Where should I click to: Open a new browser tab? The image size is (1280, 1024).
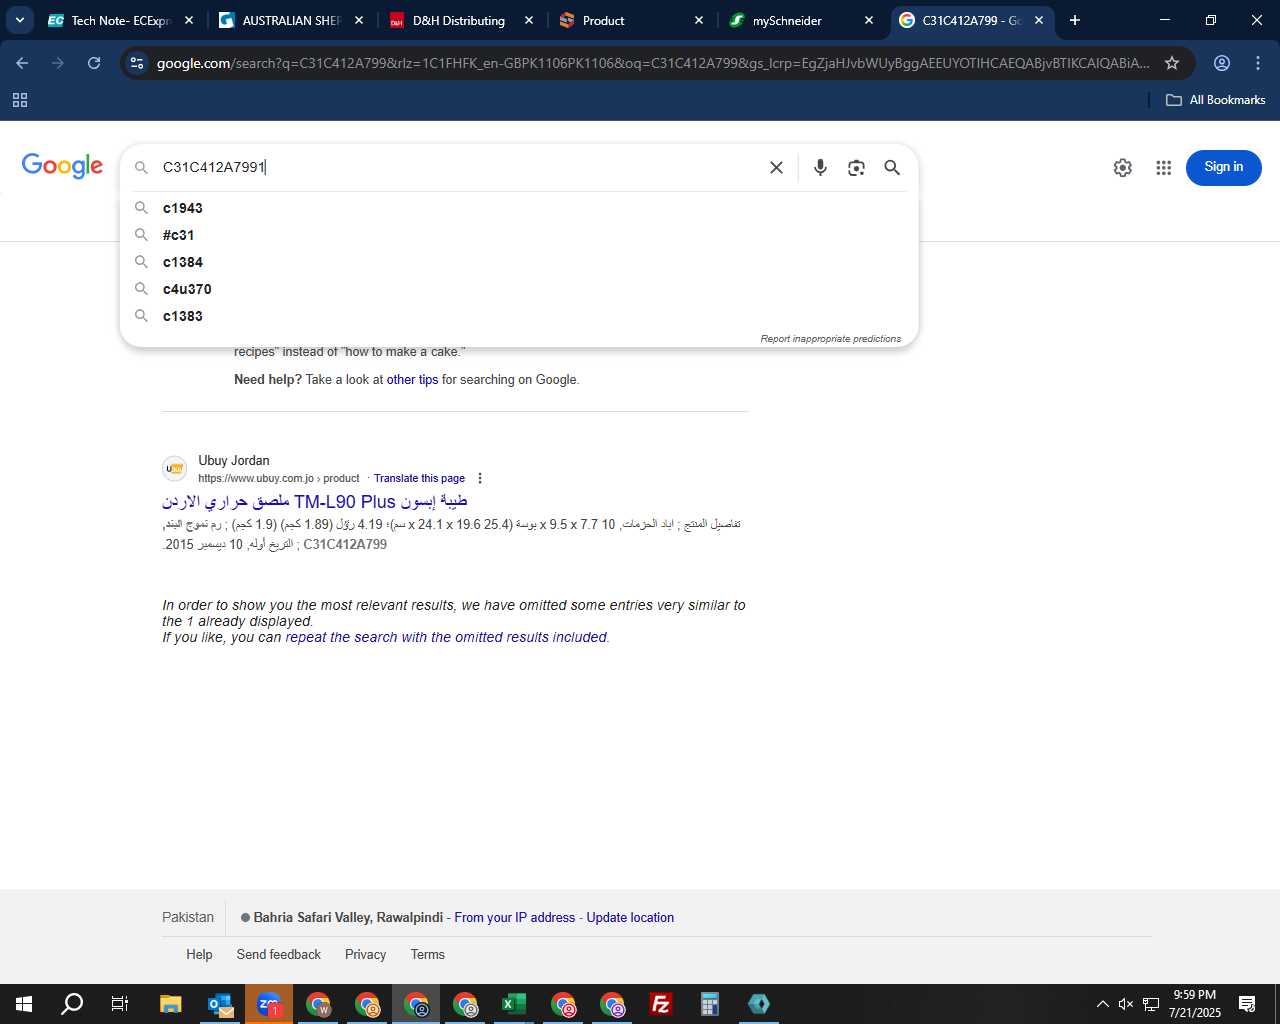click(1075, 20)
